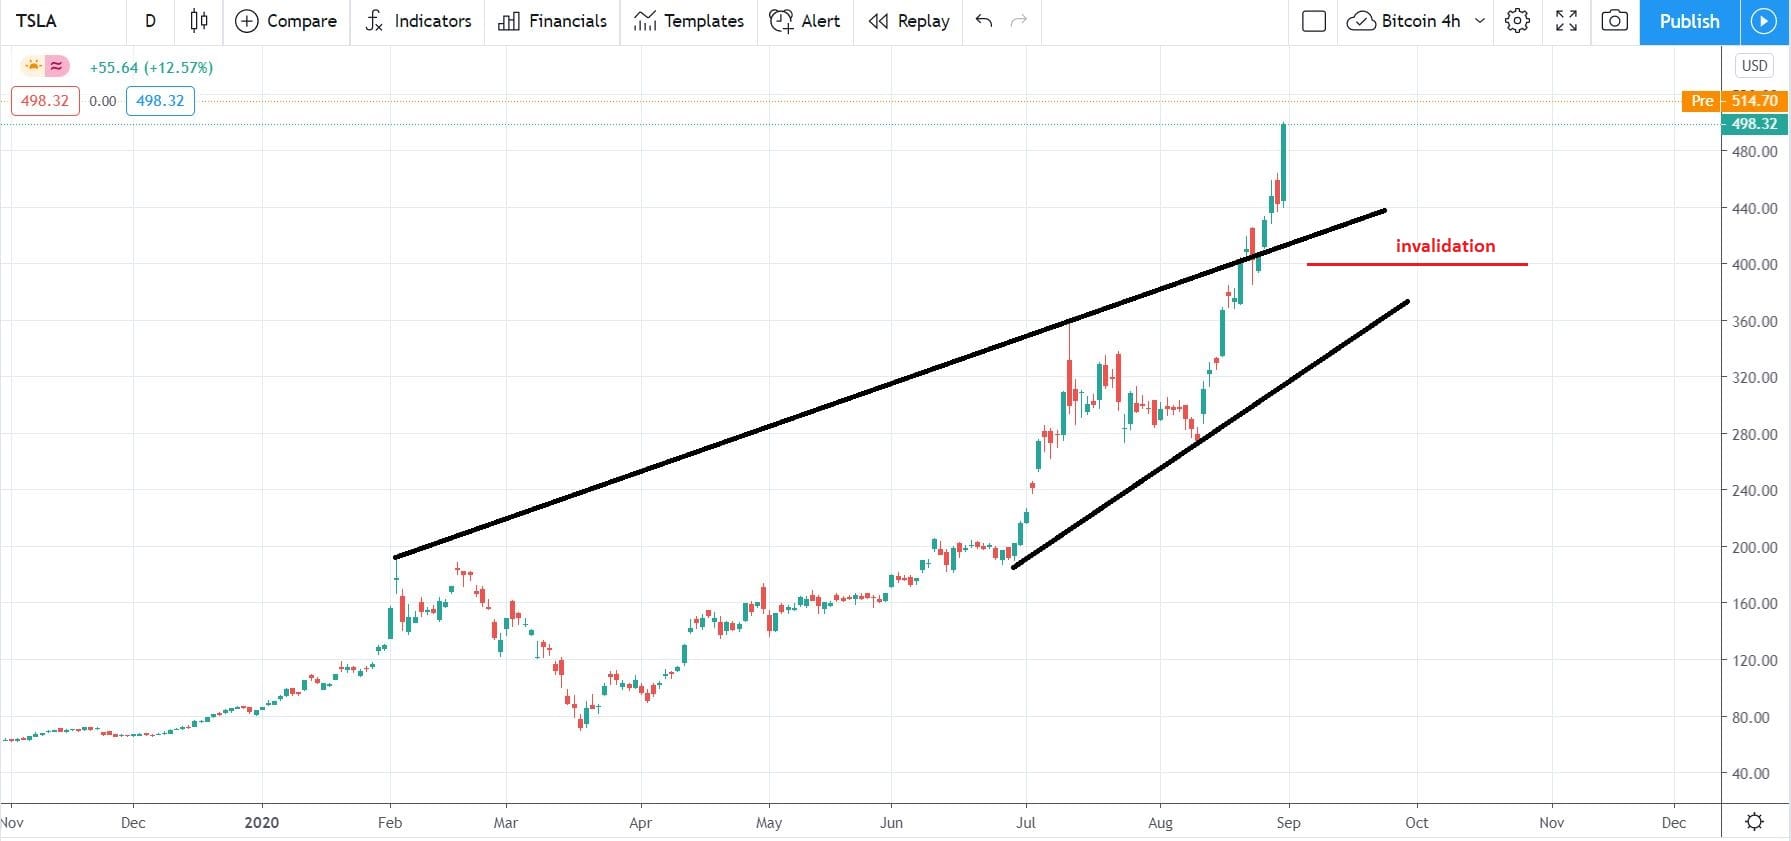Click the sun market status icon

pos(34,66)
